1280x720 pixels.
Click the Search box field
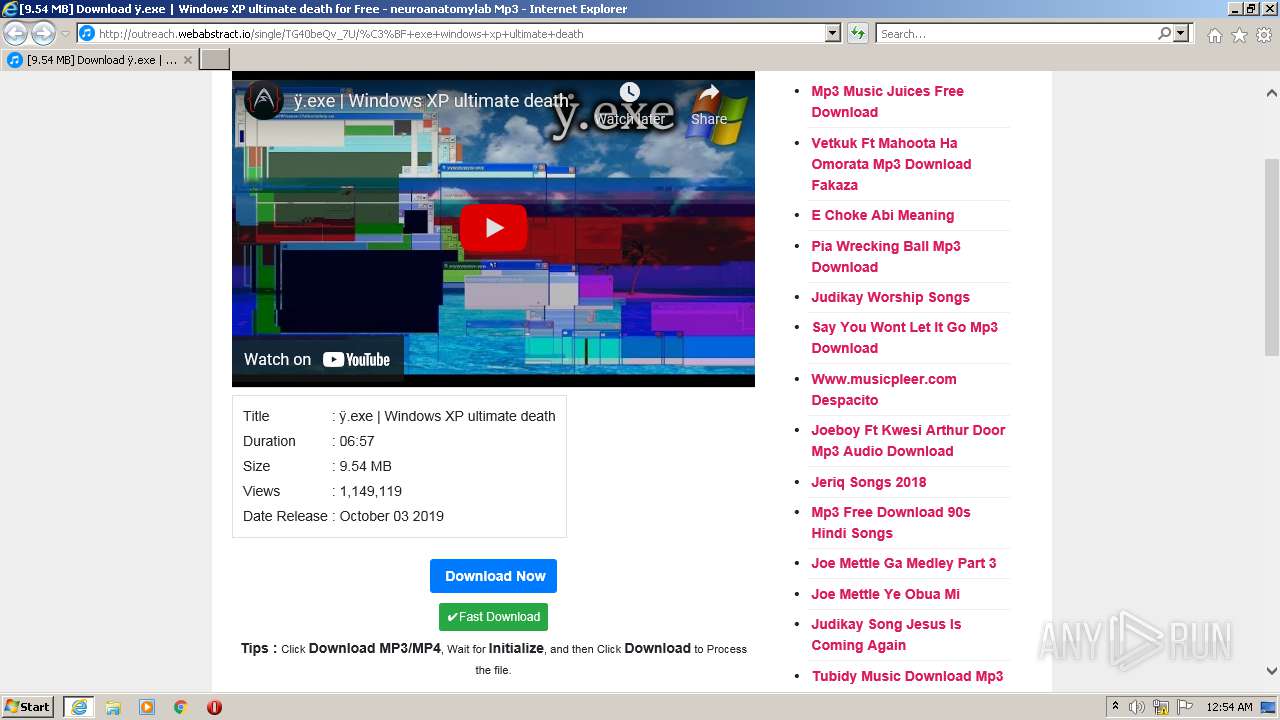pyautogui.click(x=1015, y=33)
